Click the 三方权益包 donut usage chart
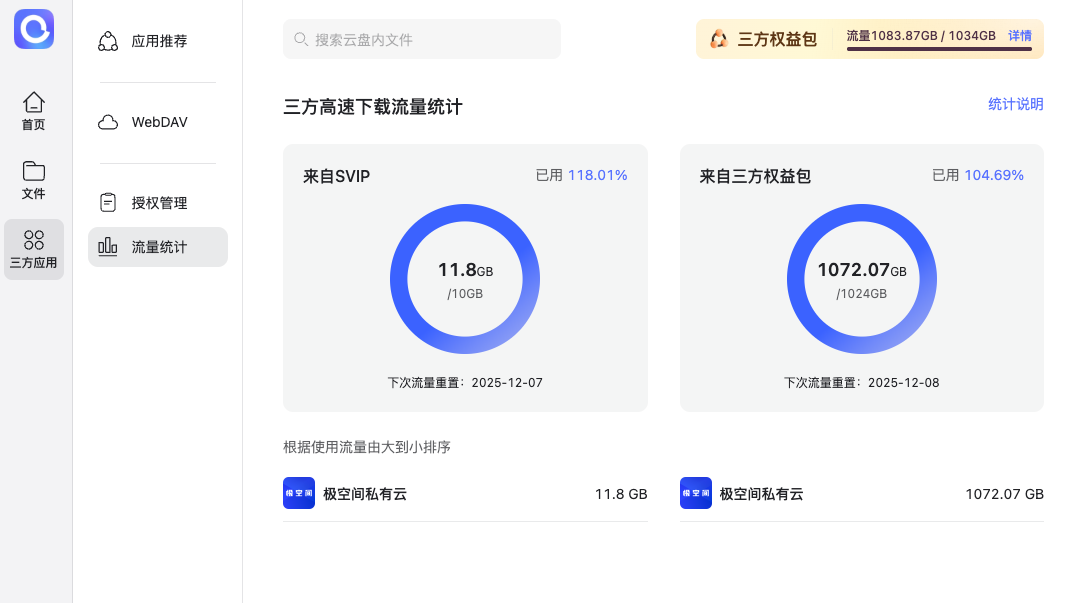 click(861, 279)
